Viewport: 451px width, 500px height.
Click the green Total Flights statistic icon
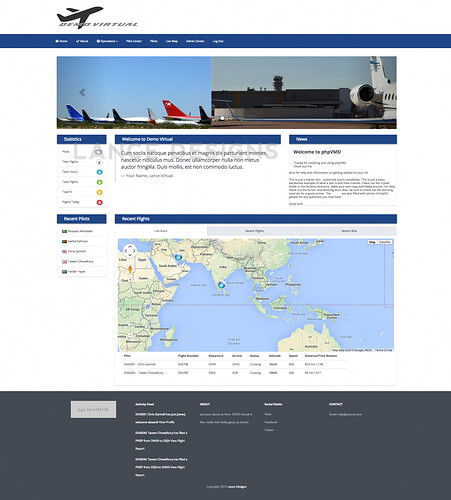(99, 182)
